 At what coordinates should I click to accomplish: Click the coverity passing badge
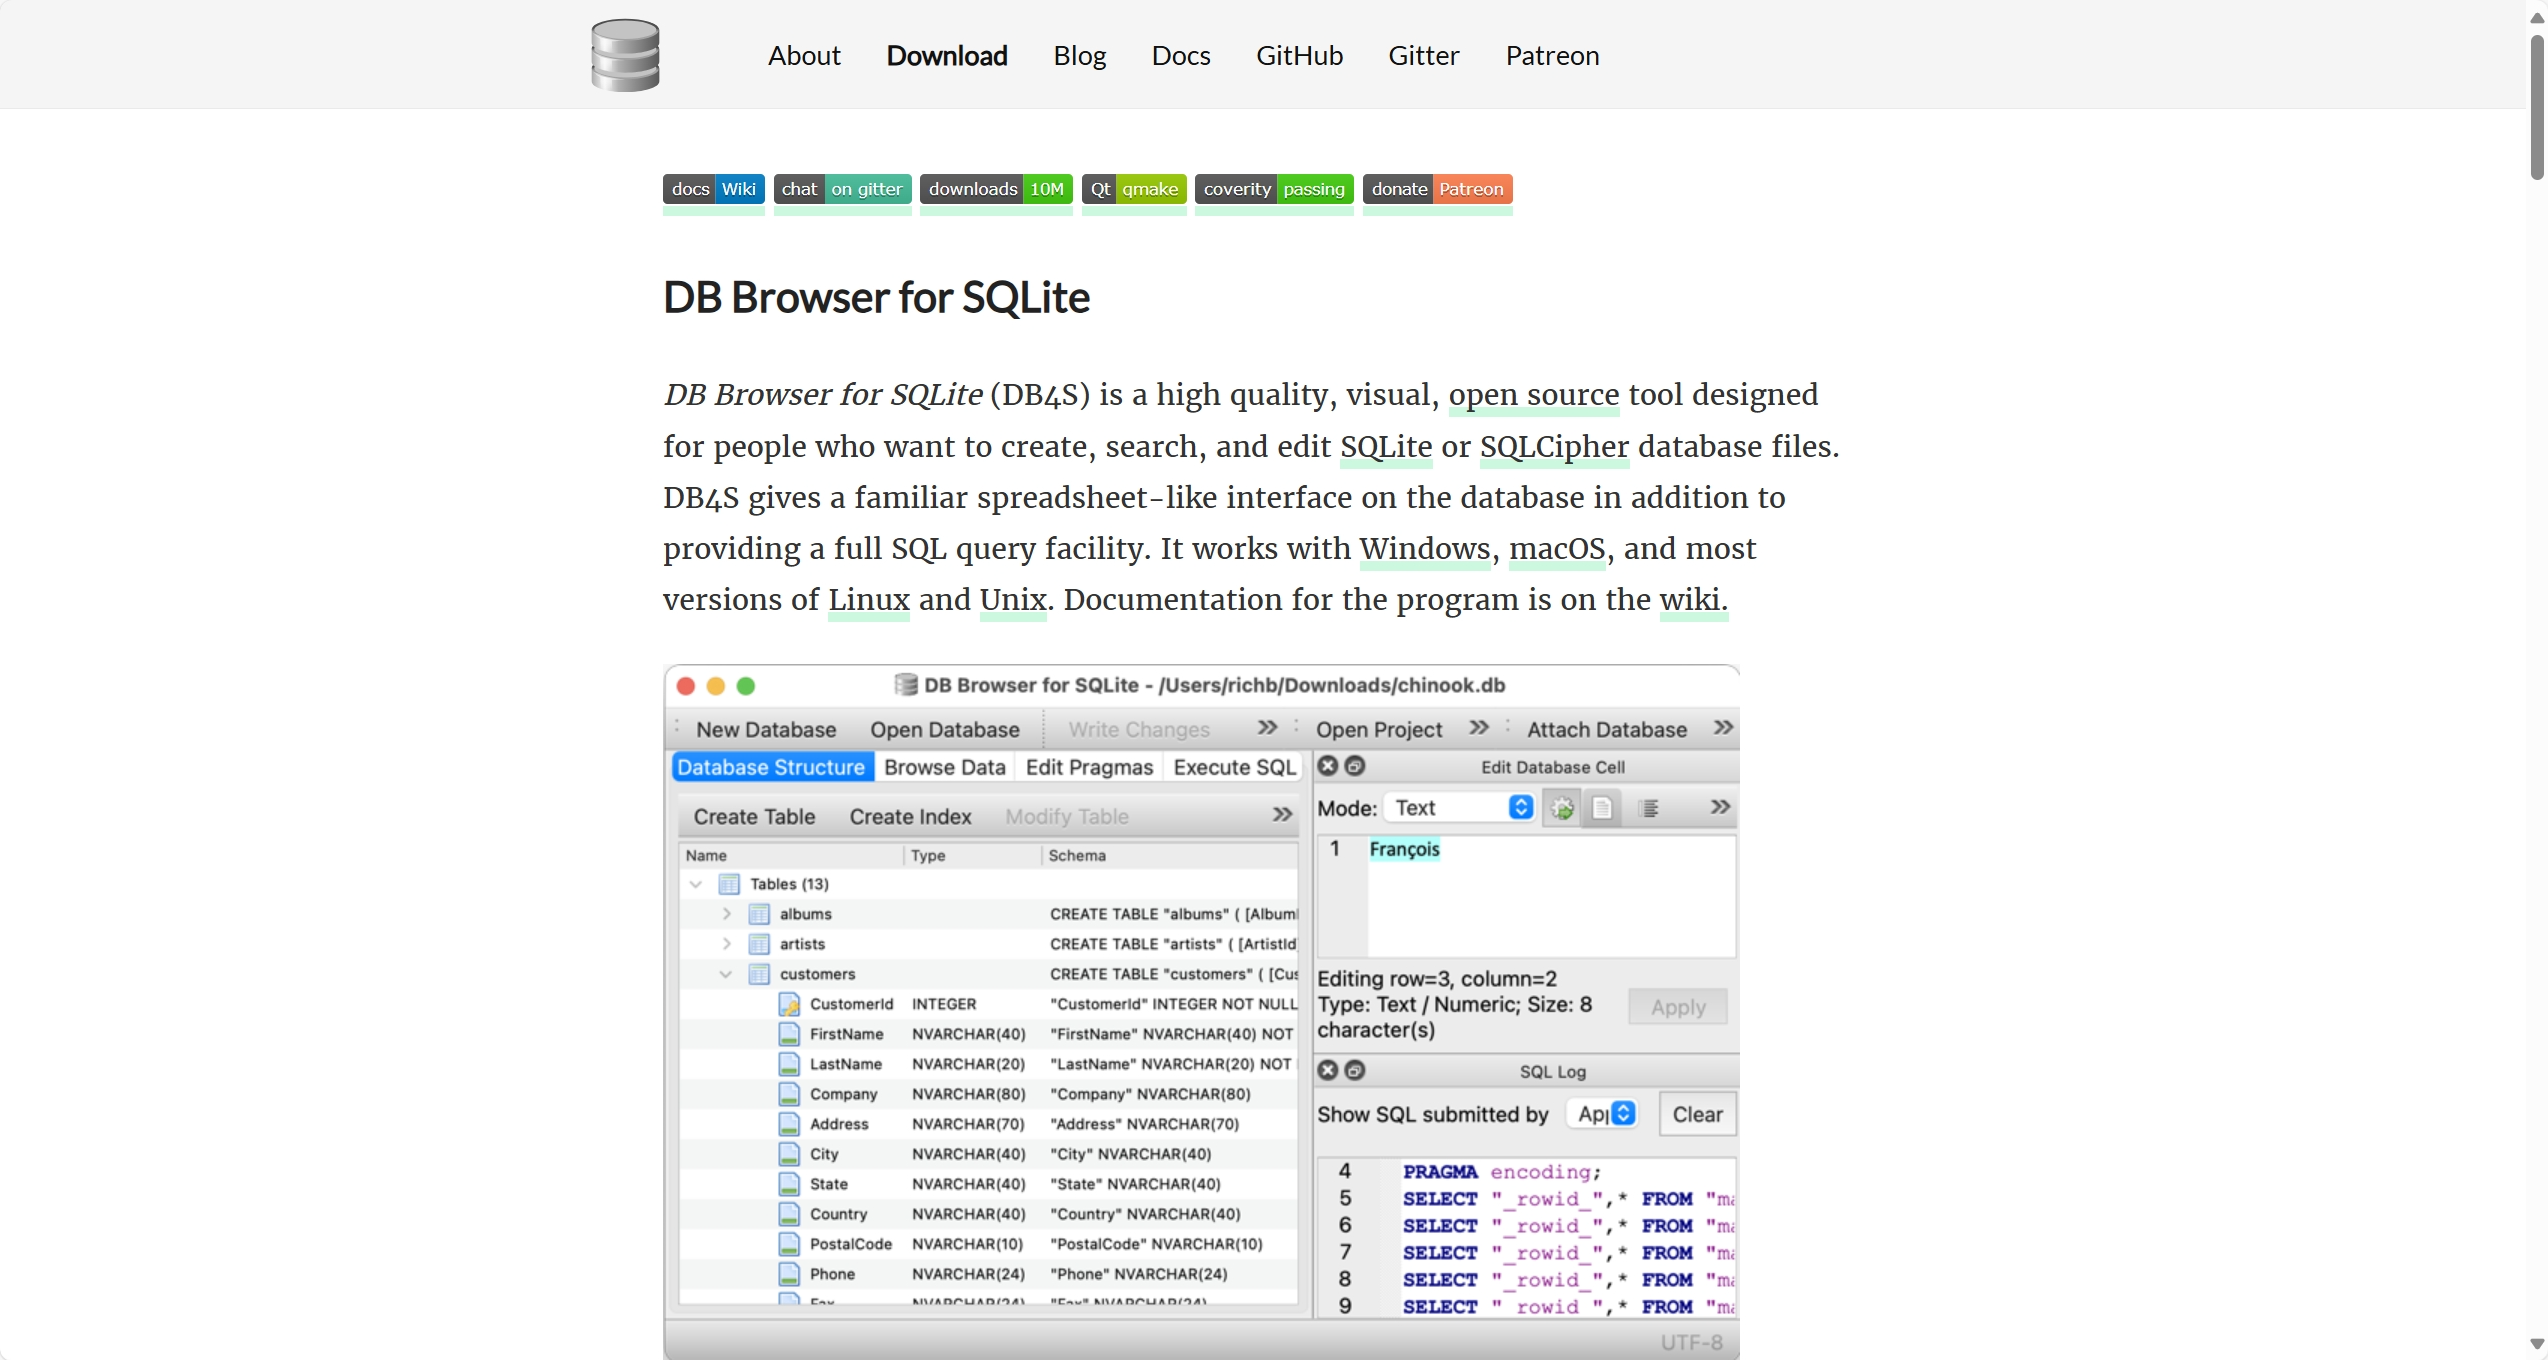coord(1274,189)
